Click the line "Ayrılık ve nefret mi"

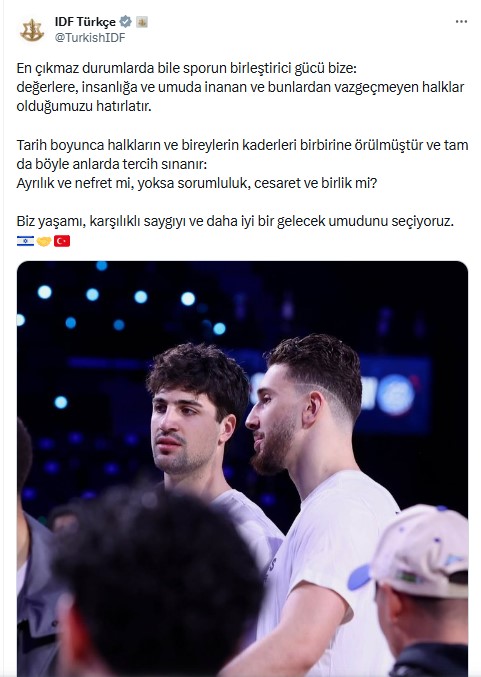click(x=196, y=183)
